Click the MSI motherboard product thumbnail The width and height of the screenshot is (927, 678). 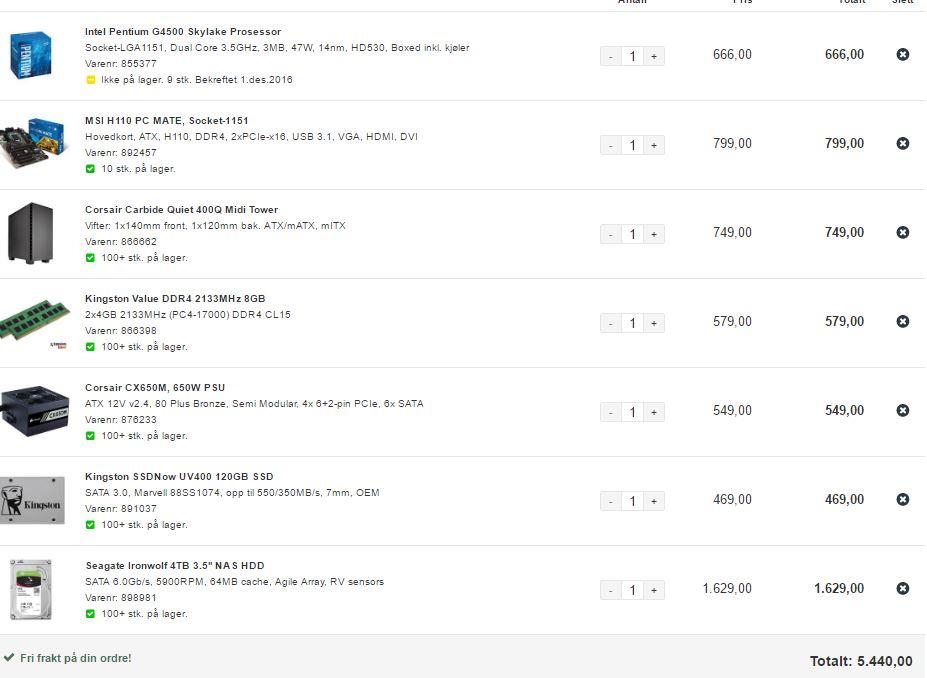coord(34,143)
